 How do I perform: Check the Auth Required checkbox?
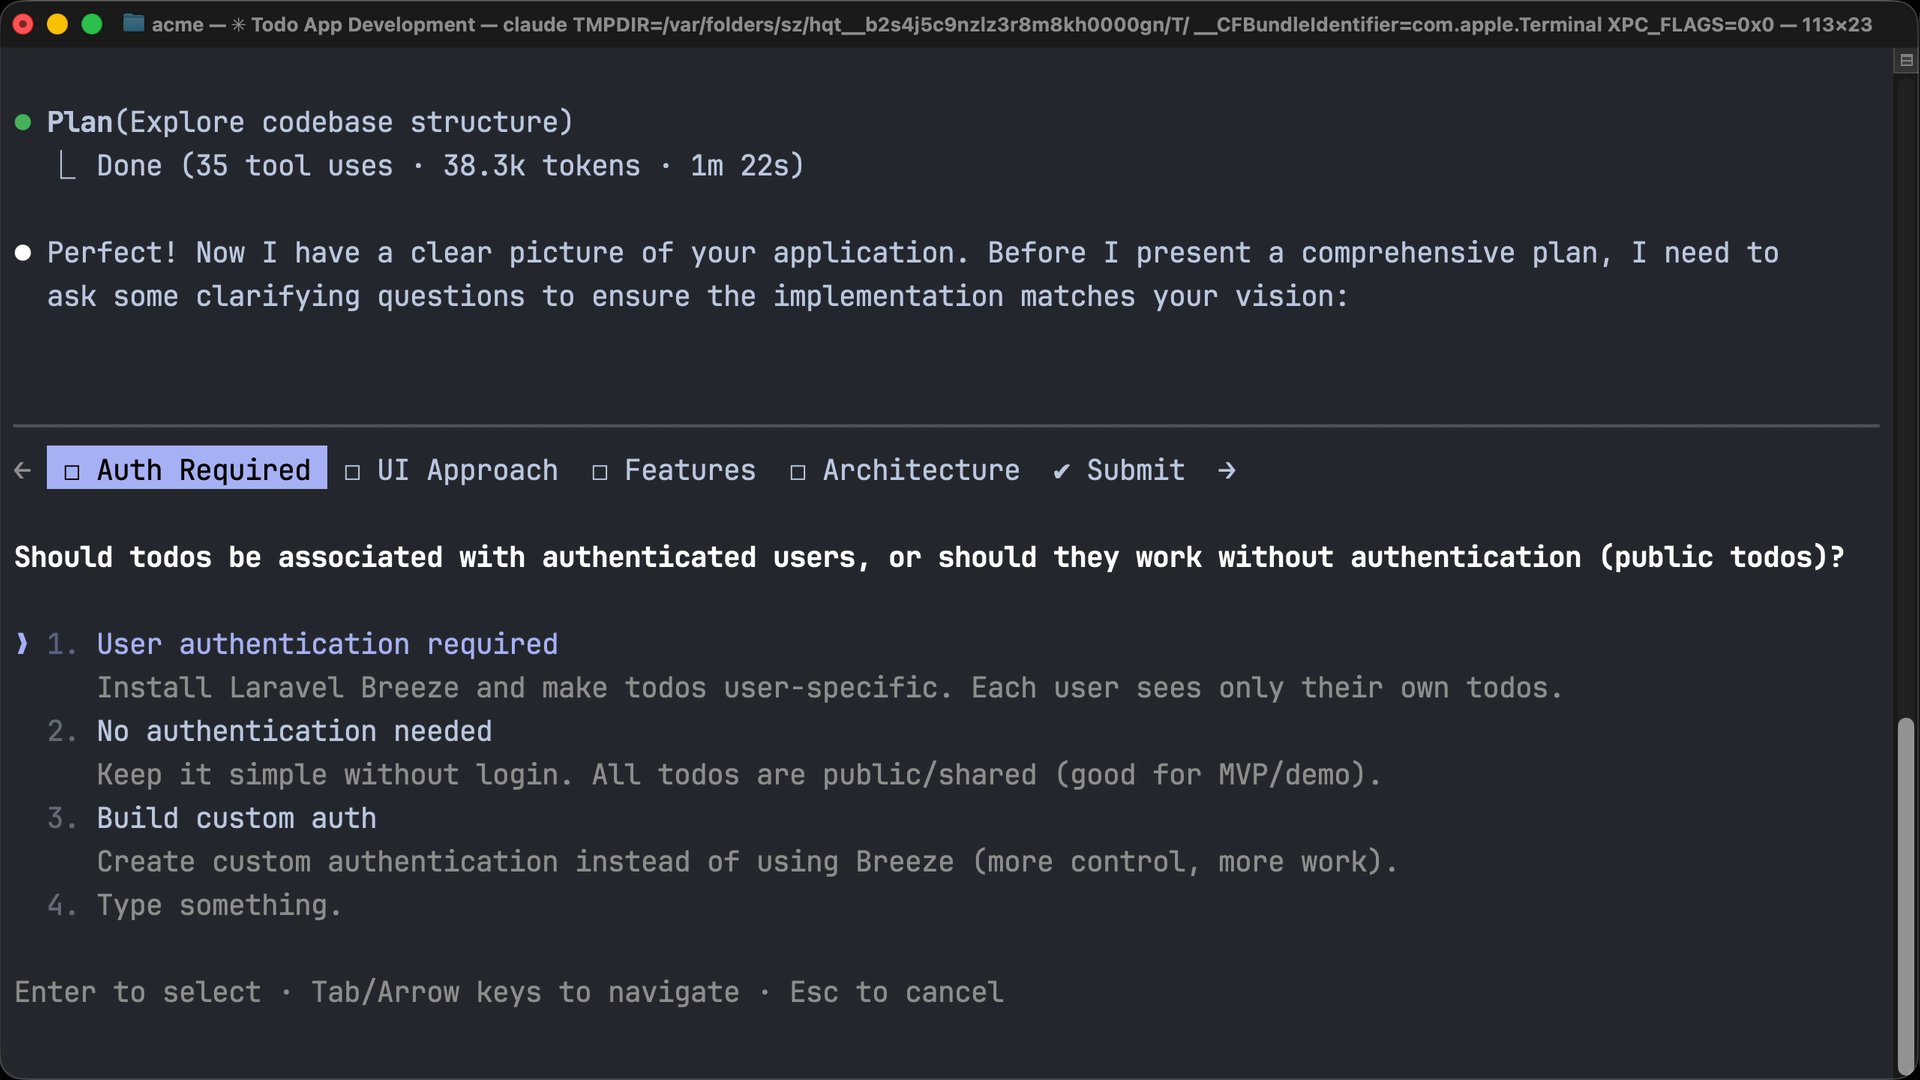pos(70,470)
